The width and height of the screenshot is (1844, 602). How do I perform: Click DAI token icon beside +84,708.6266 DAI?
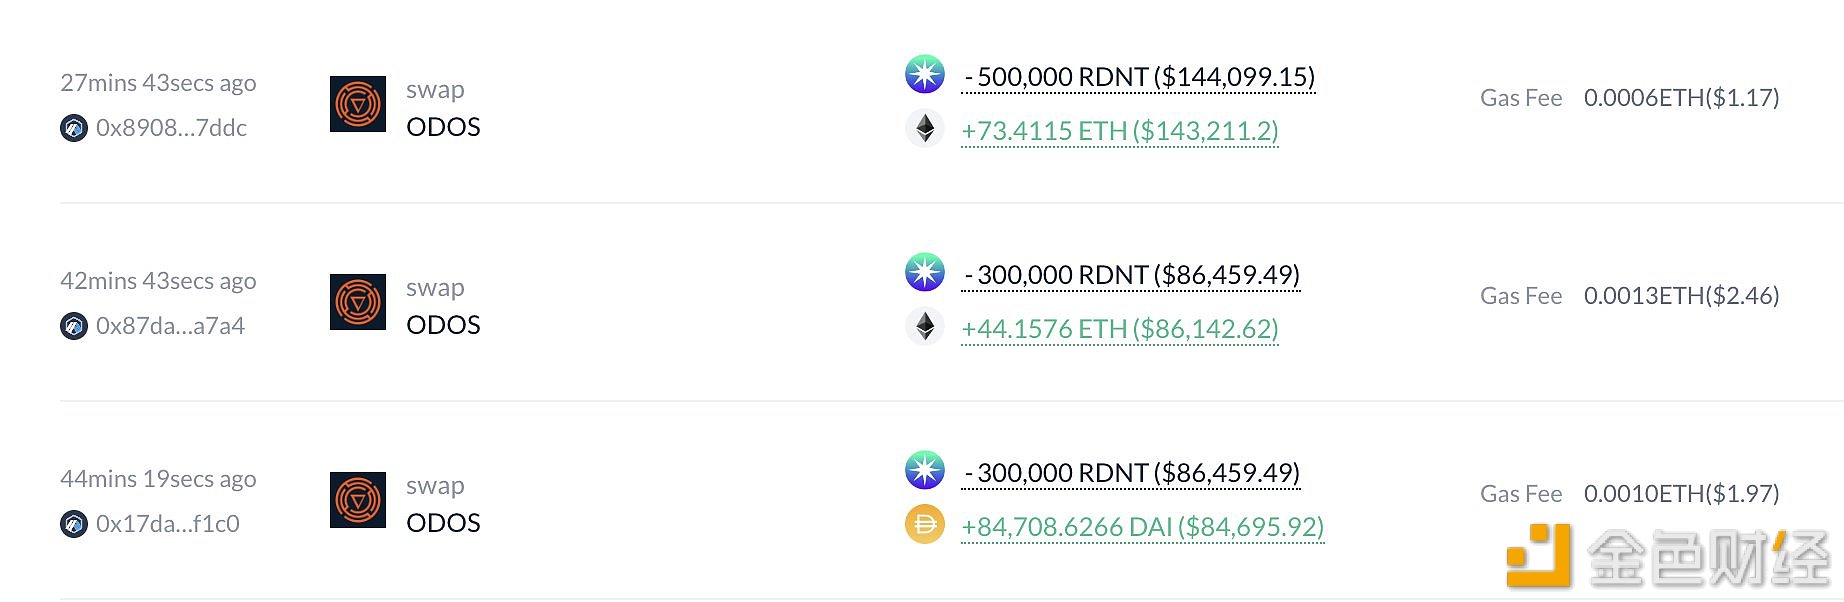[925, 524]
